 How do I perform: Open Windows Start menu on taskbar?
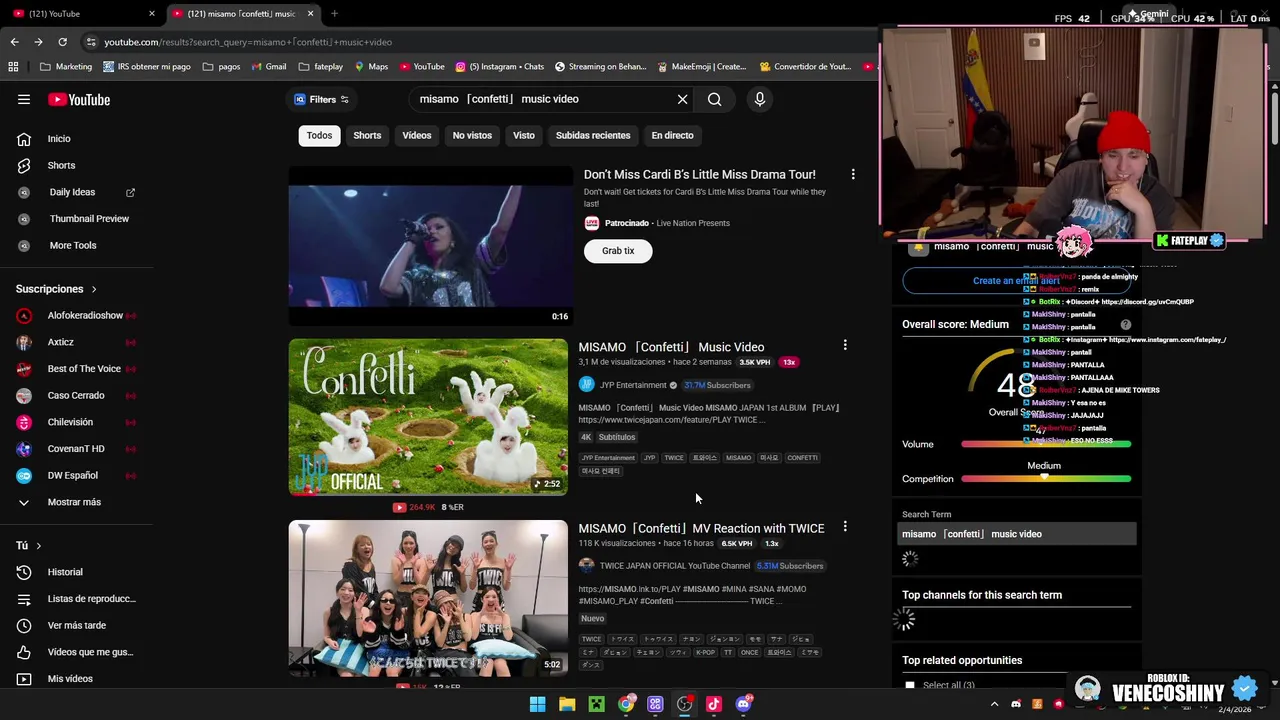point(537,704)
